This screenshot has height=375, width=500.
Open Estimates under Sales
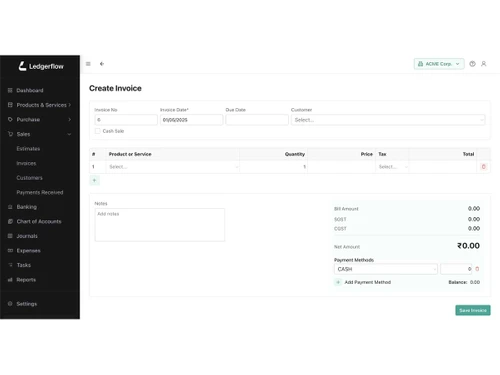[28, 149]
